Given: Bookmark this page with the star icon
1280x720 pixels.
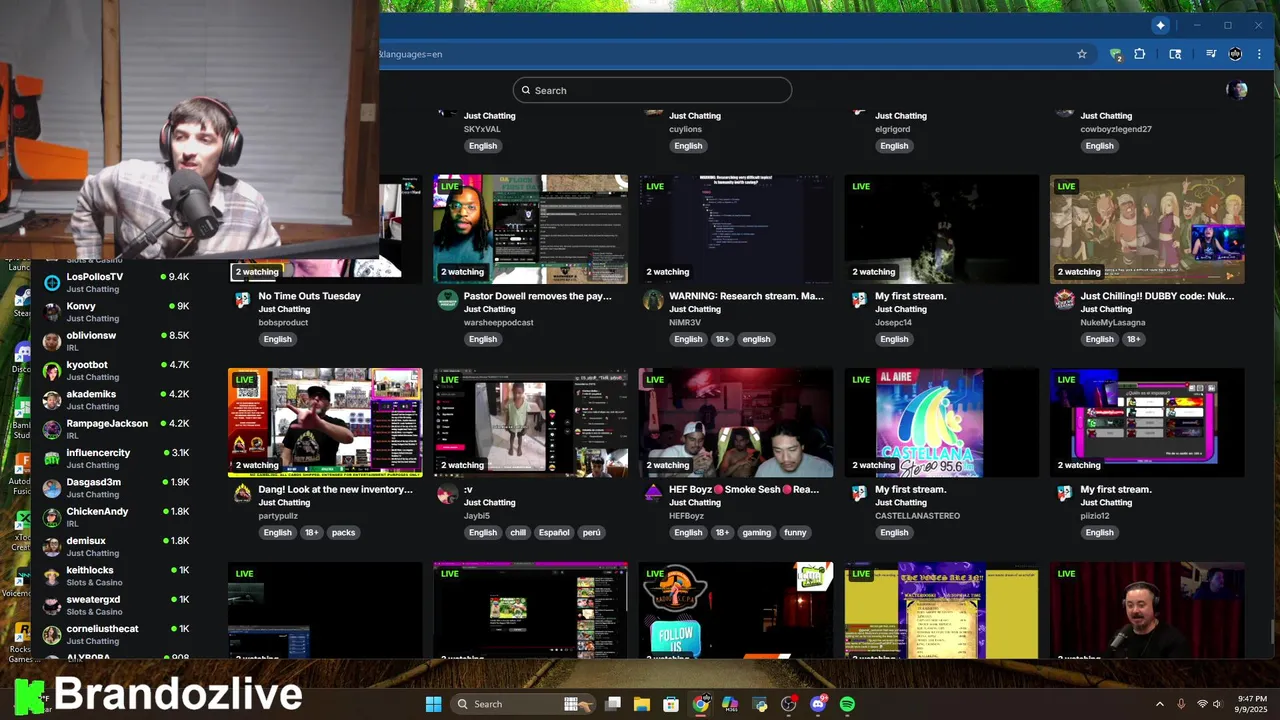Looking at the screenshot, I should click(1082, 54).
